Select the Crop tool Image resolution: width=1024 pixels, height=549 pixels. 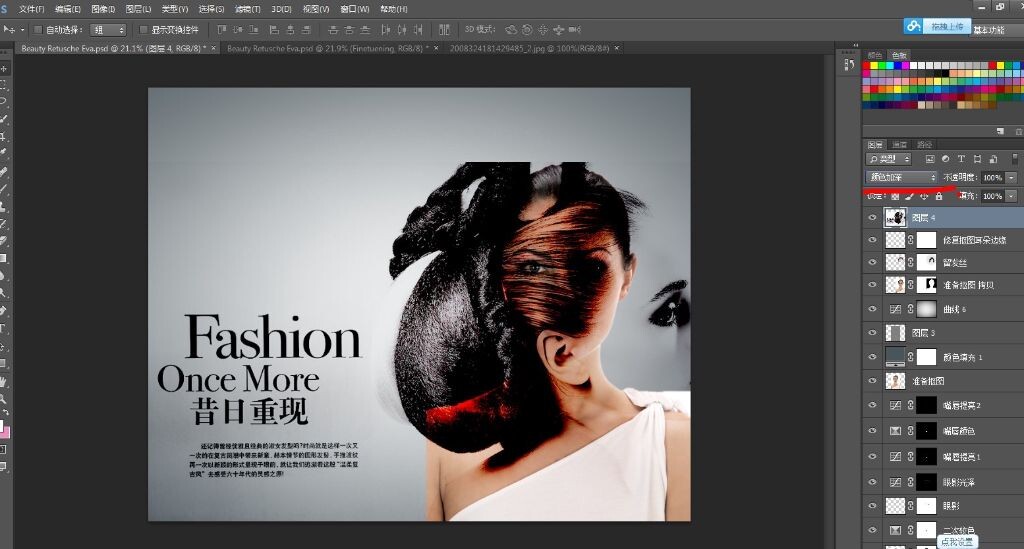[4, 136]
